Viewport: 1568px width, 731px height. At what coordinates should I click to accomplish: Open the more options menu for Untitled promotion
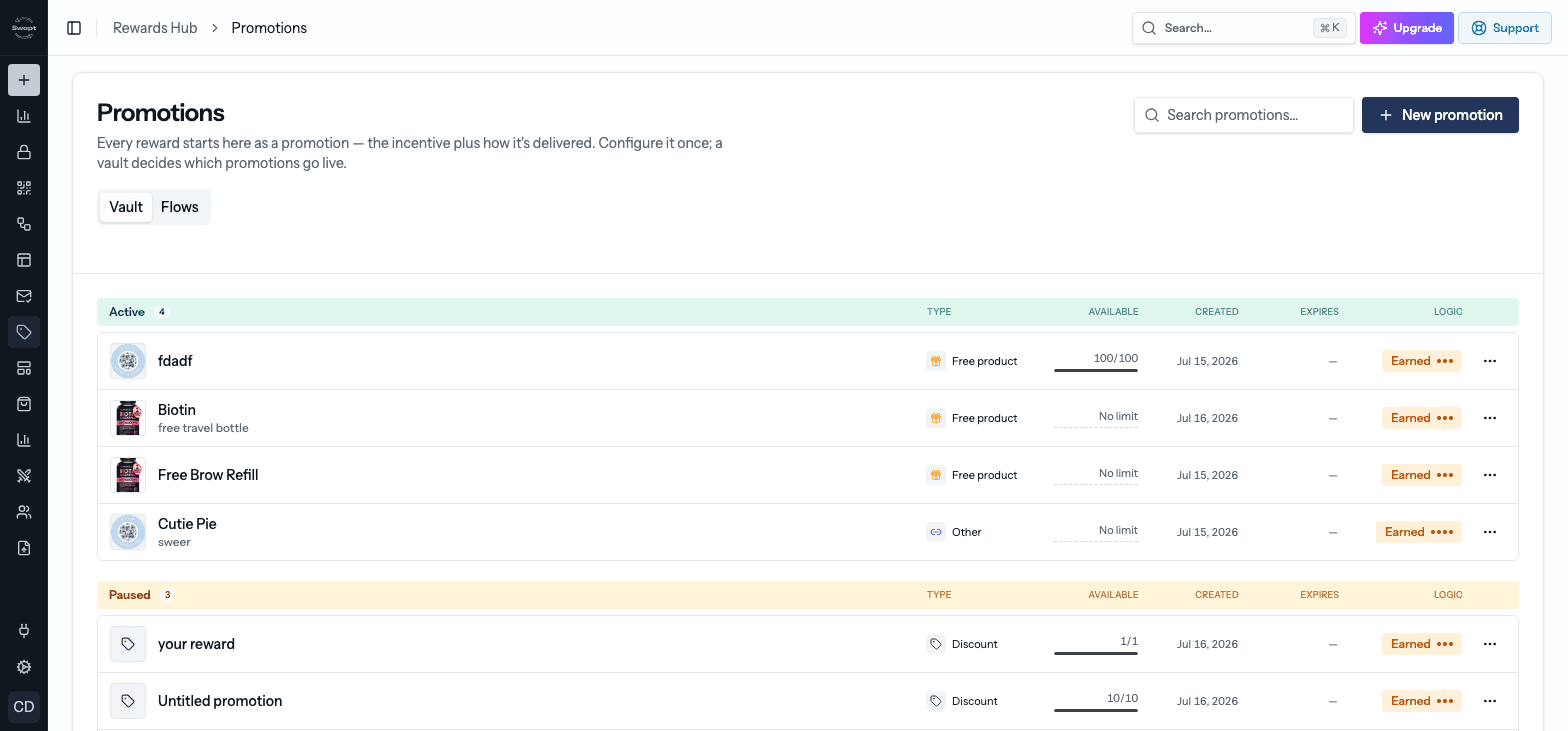tap(1490, 701)
